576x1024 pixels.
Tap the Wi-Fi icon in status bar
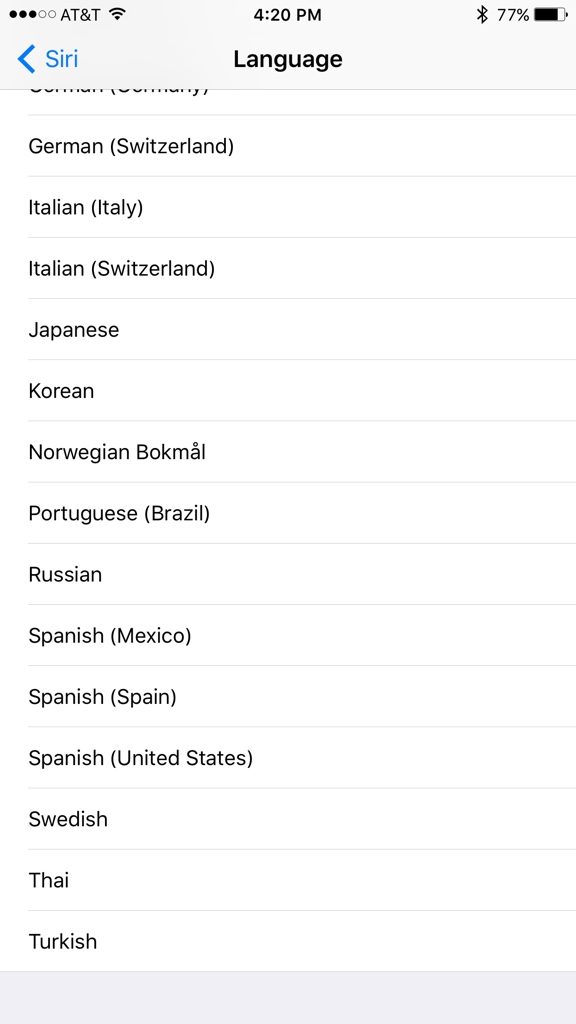(x=117, y=14)
